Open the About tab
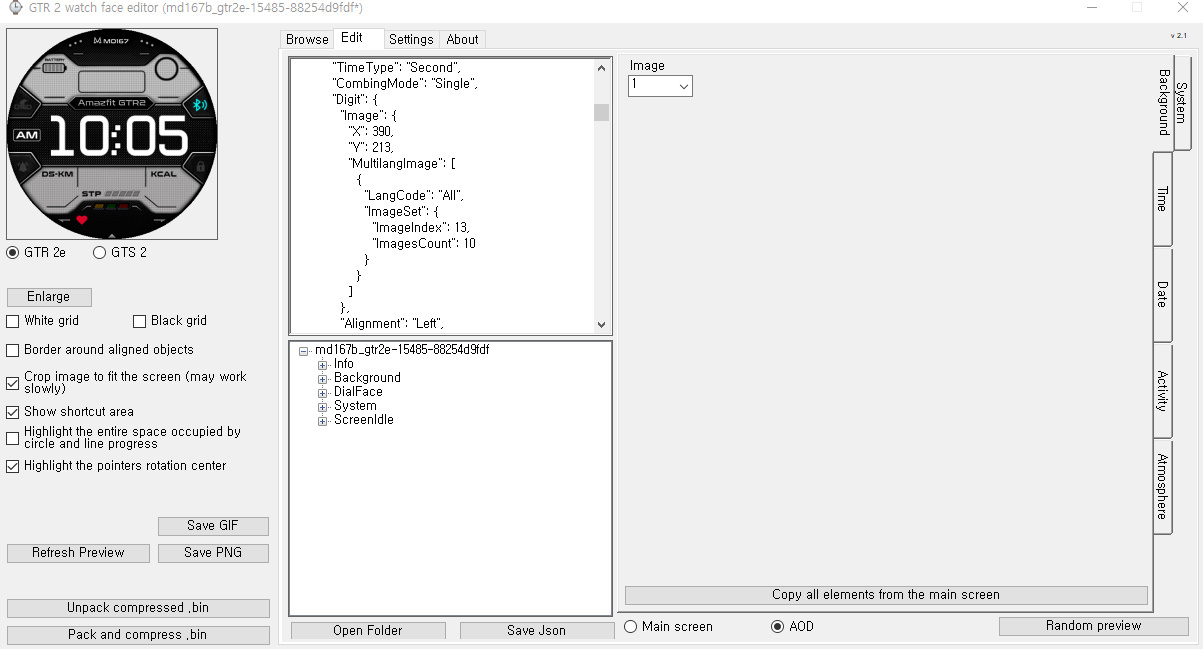The image size is (1203, 649). [x=462, y=39]
